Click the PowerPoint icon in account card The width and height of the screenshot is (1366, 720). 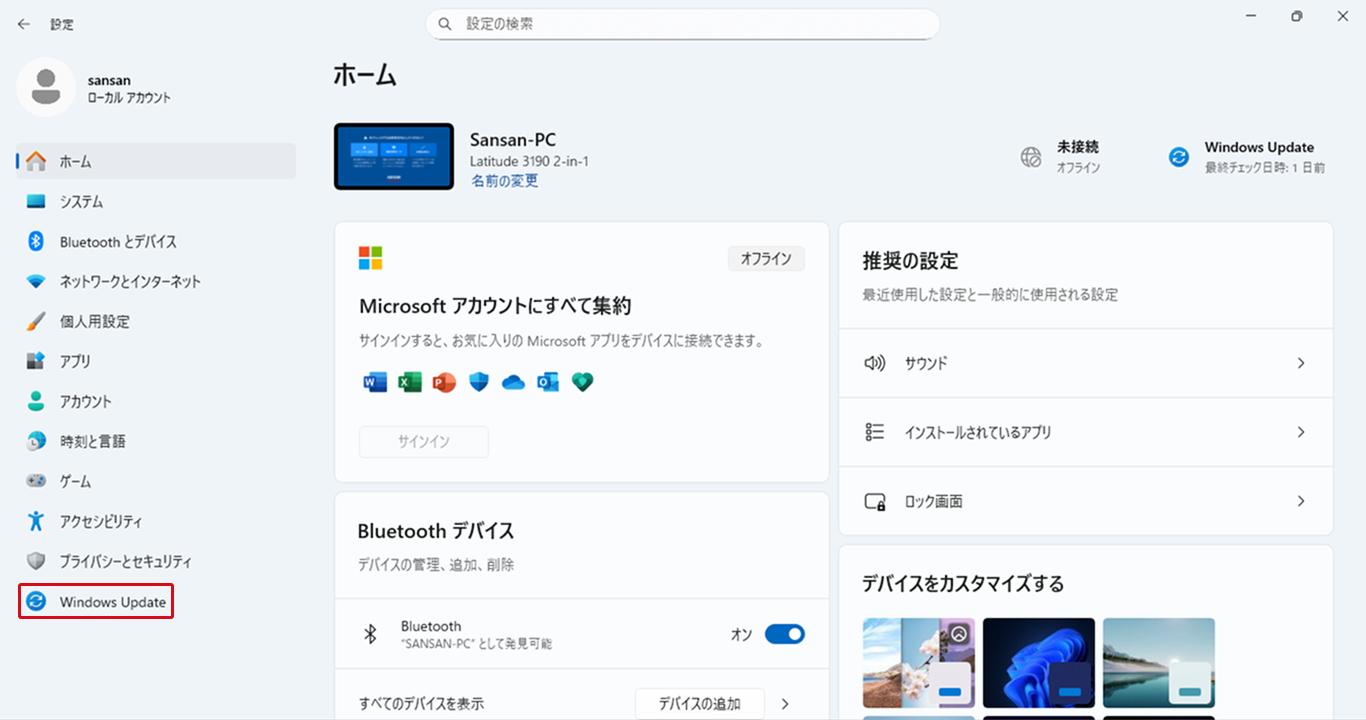(x=444, y=382)
